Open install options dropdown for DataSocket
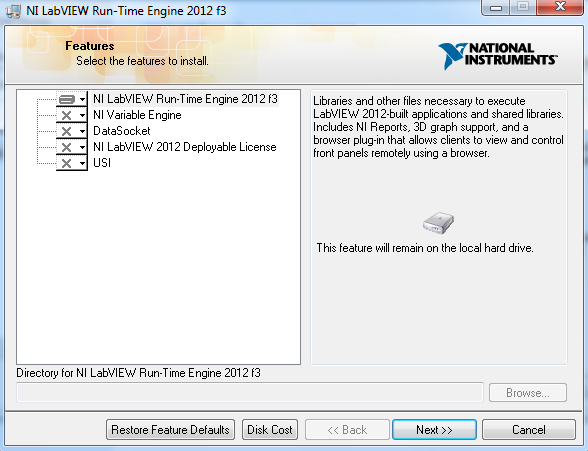 (82, 131)
